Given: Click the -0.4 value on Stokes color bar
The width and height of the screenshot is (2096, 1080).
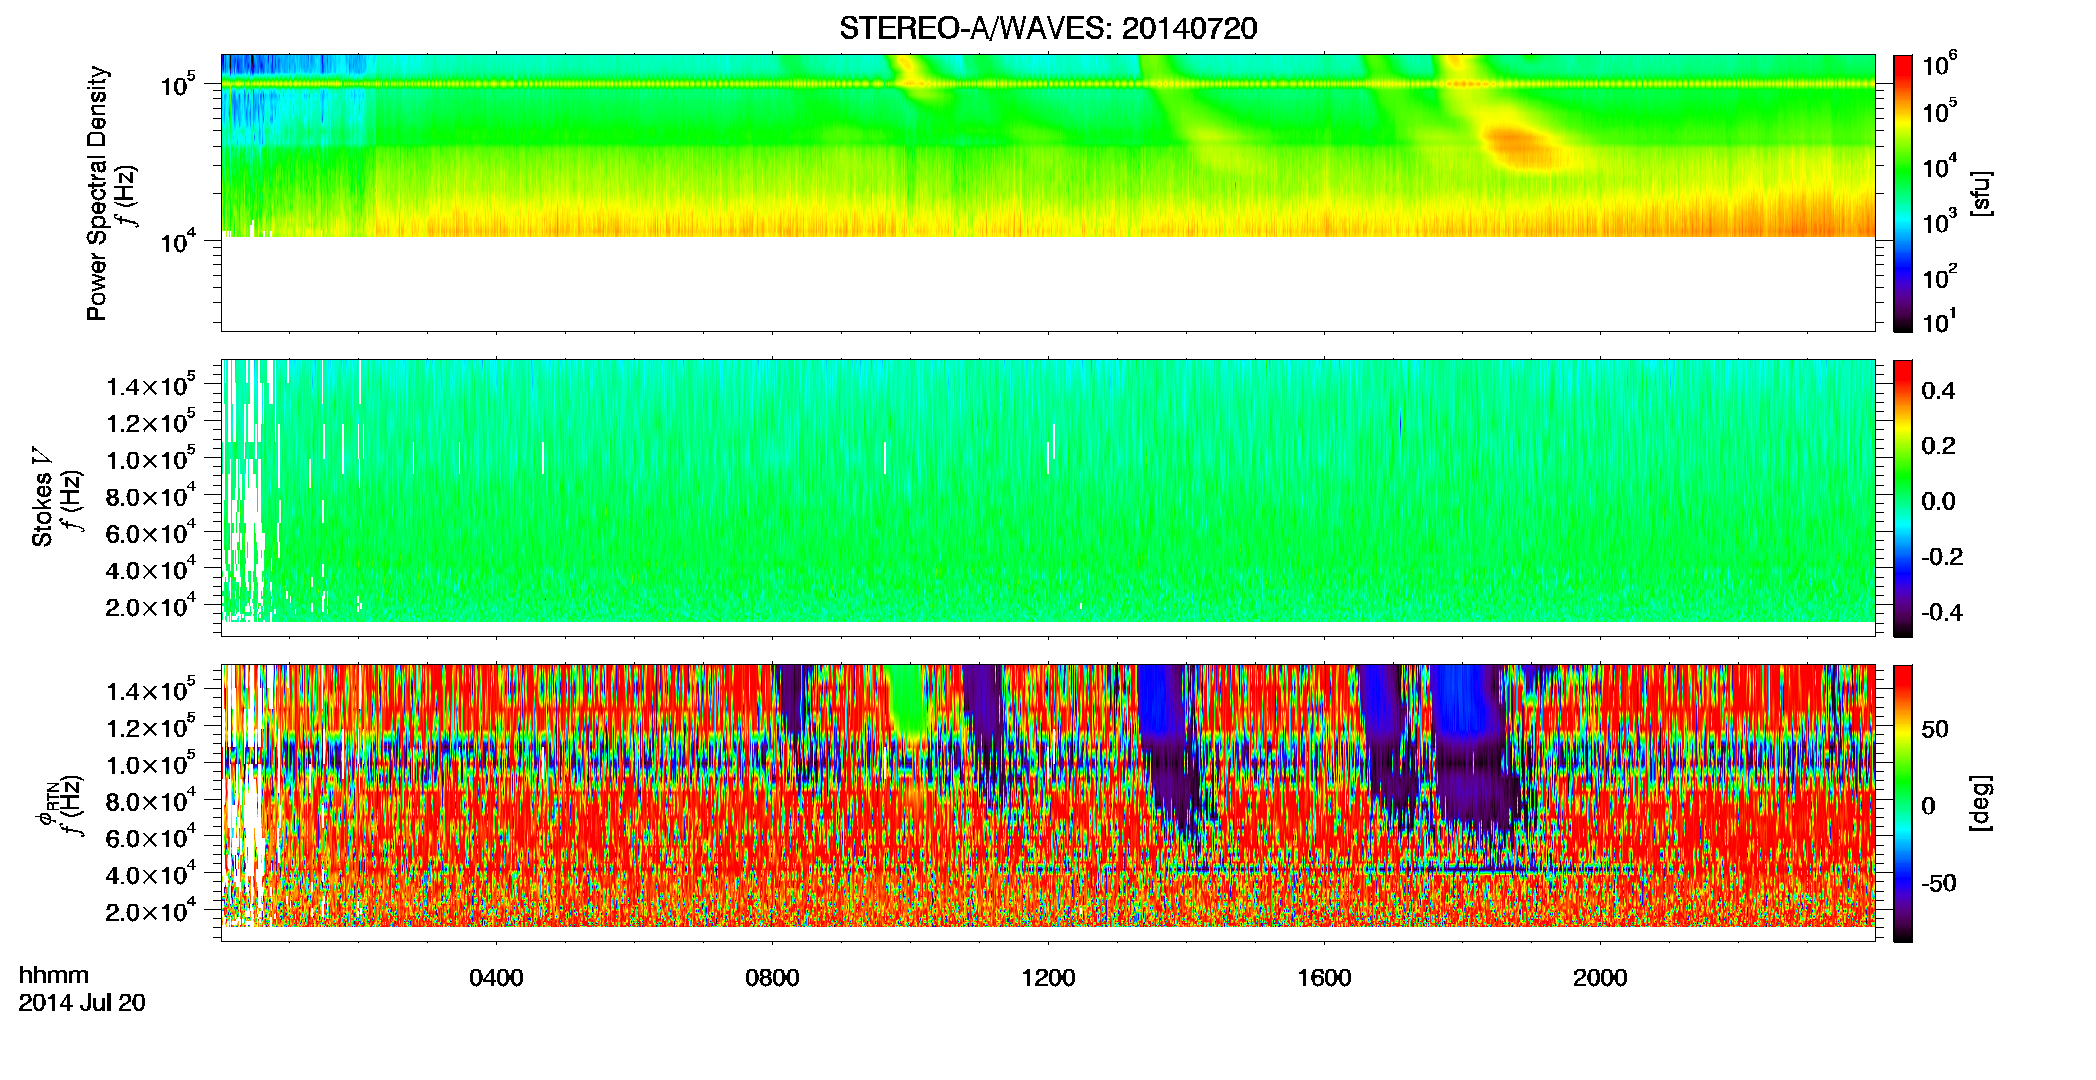Looking at the screenshot, I should [x=1942, y=612].
